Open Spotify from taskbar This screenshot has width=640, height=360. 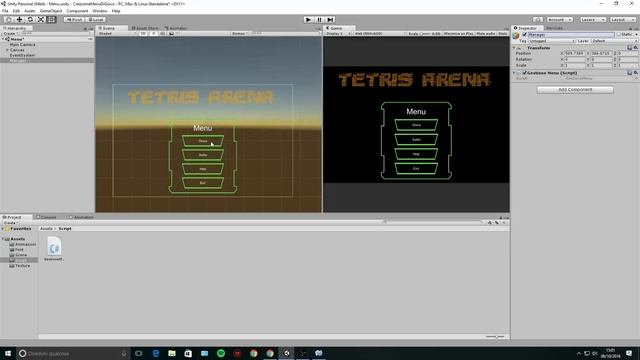[221, 353]
